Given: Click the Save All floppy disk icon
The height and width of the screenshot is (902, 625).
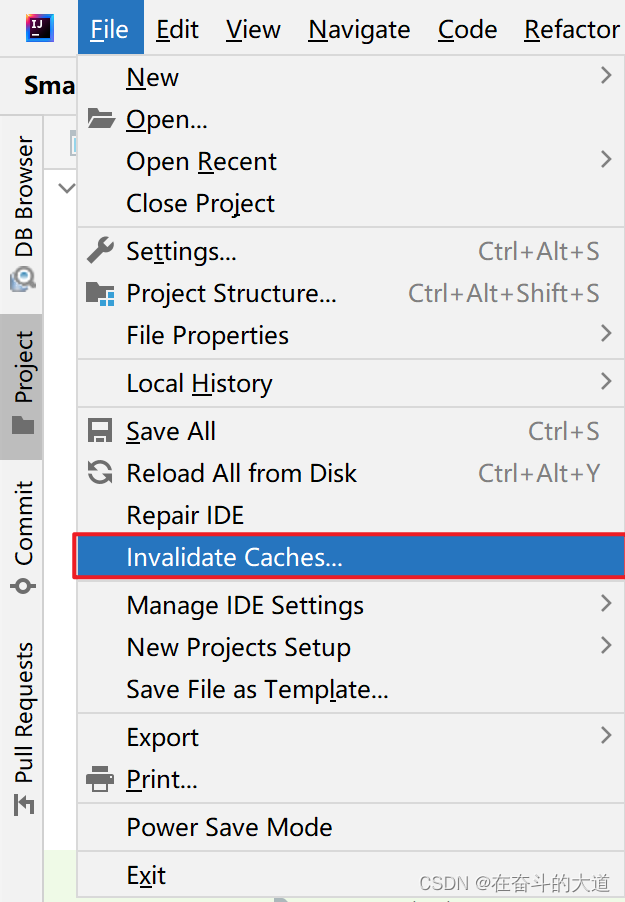Looking at the screenshot, I should pyautogui.click(x=100, y=430).
